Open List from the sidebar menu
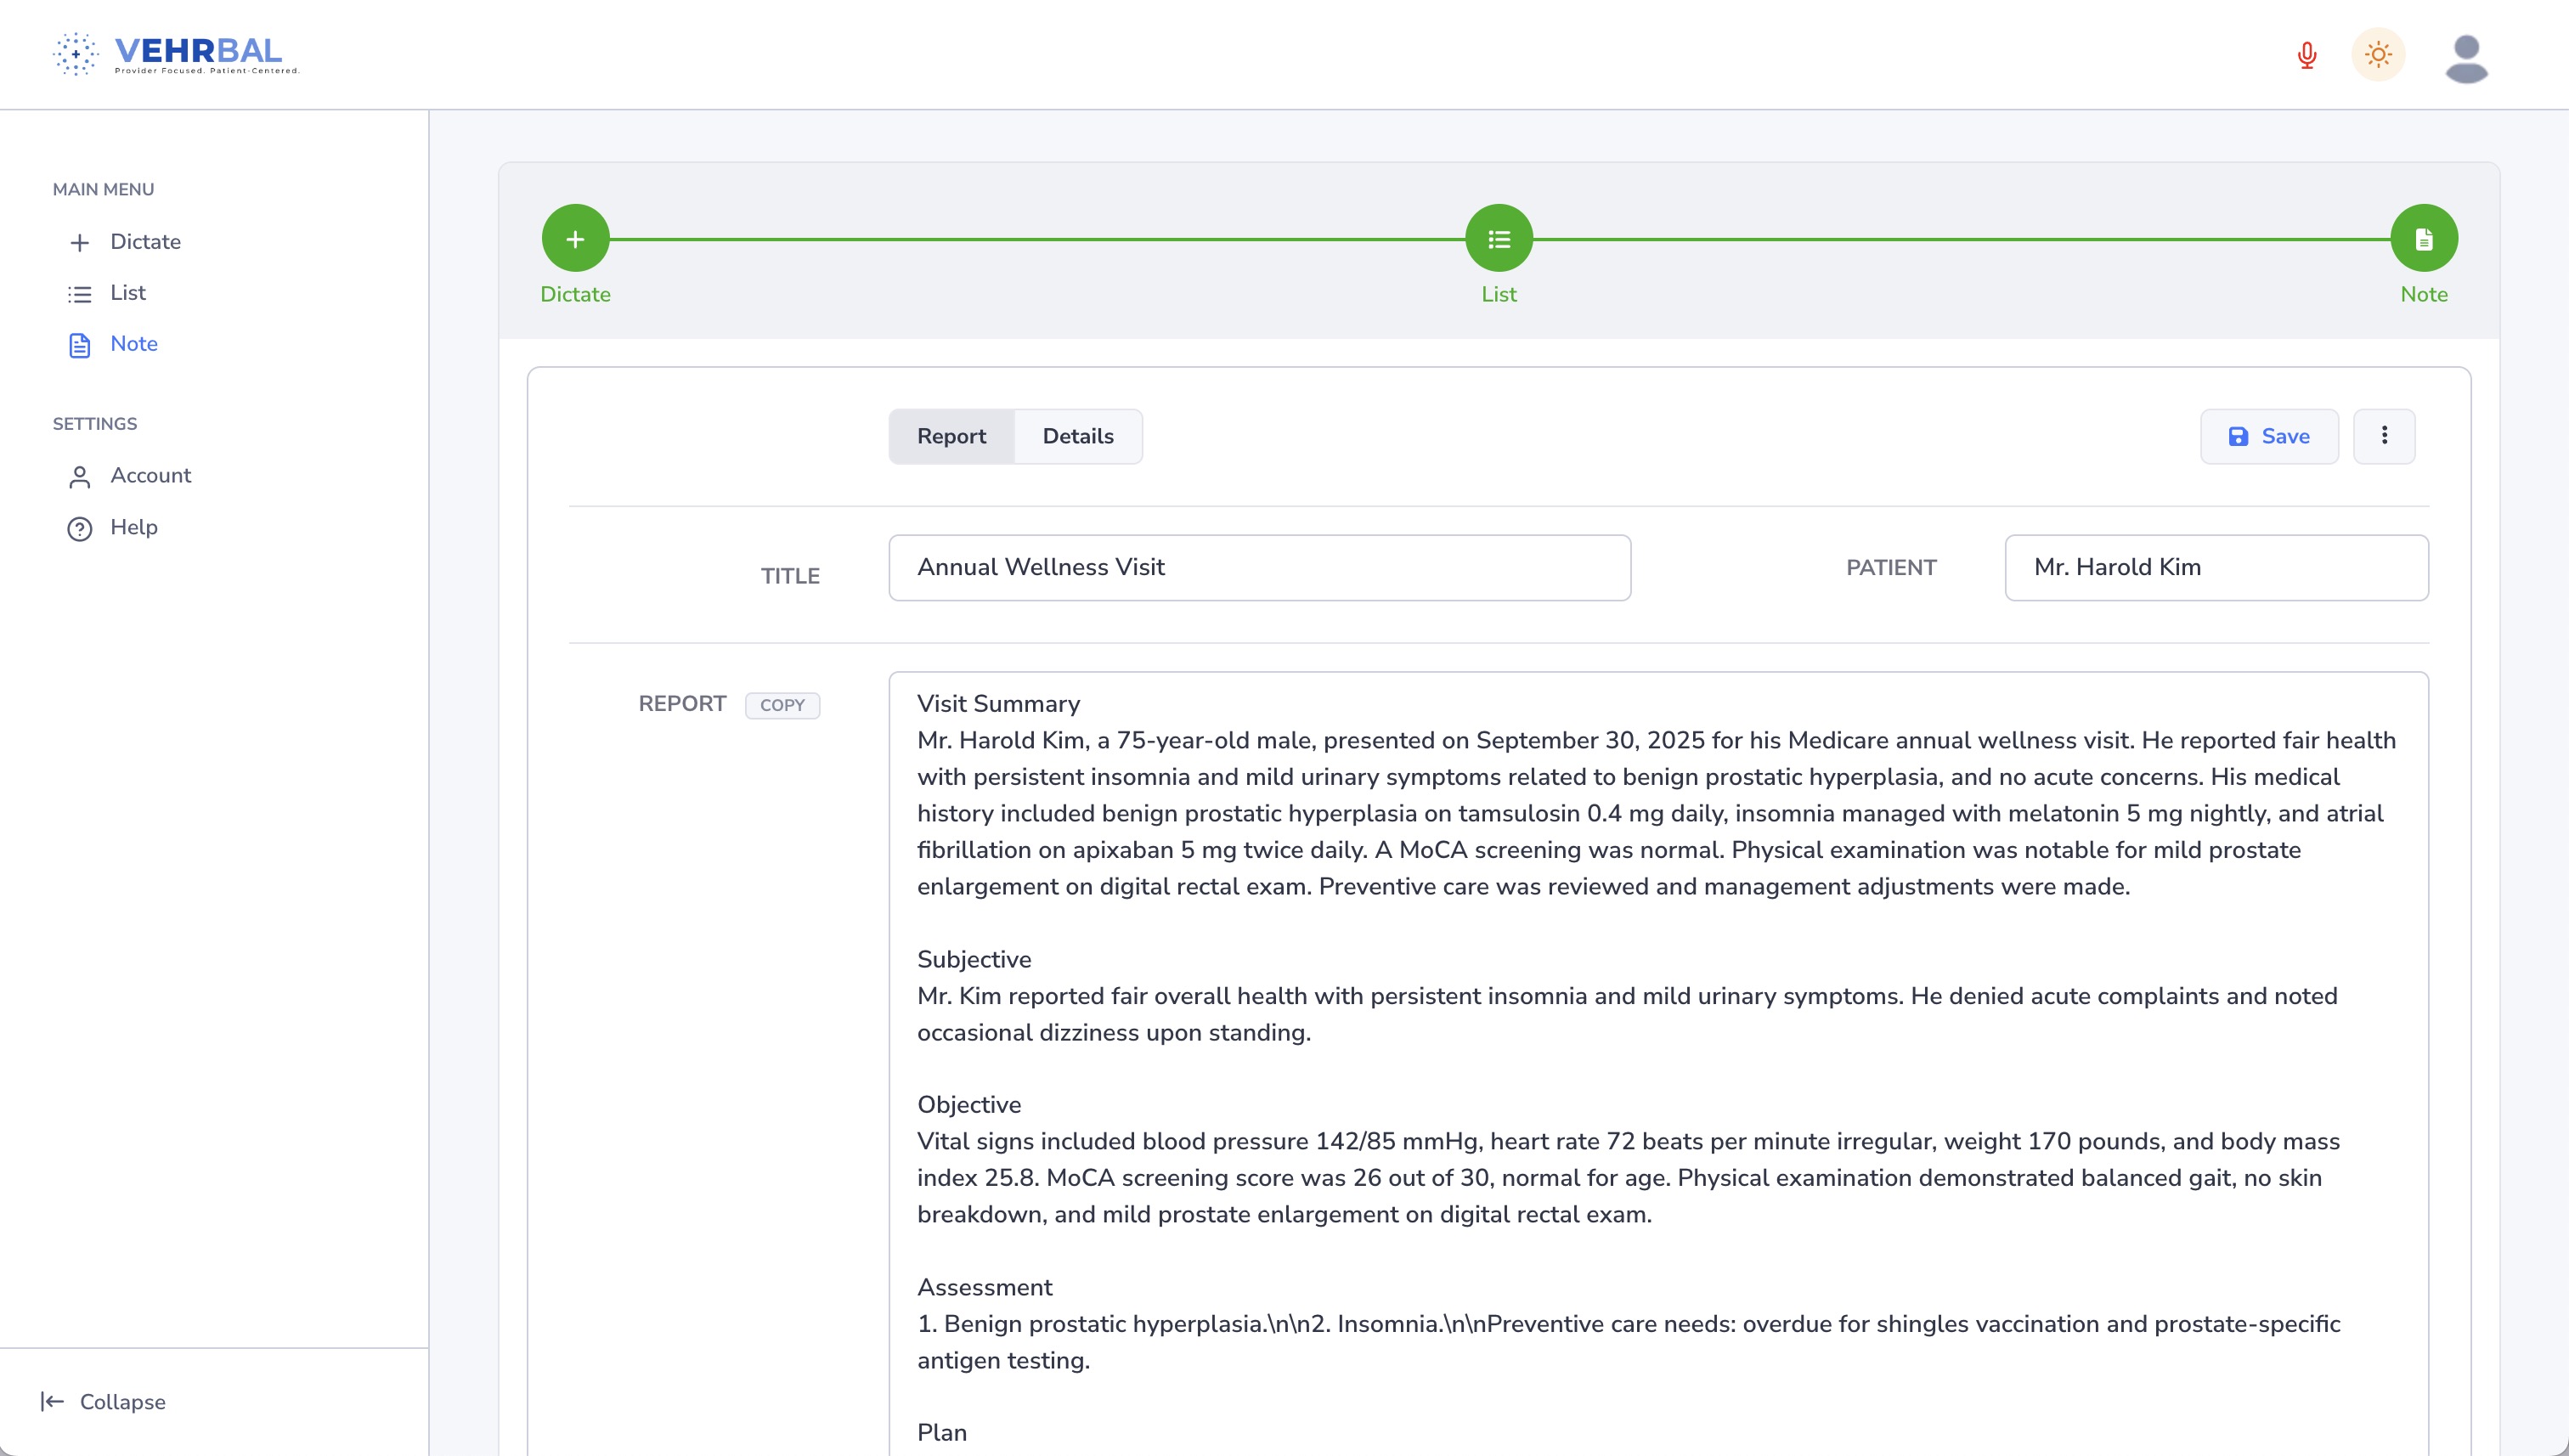 tap(127, 293)
